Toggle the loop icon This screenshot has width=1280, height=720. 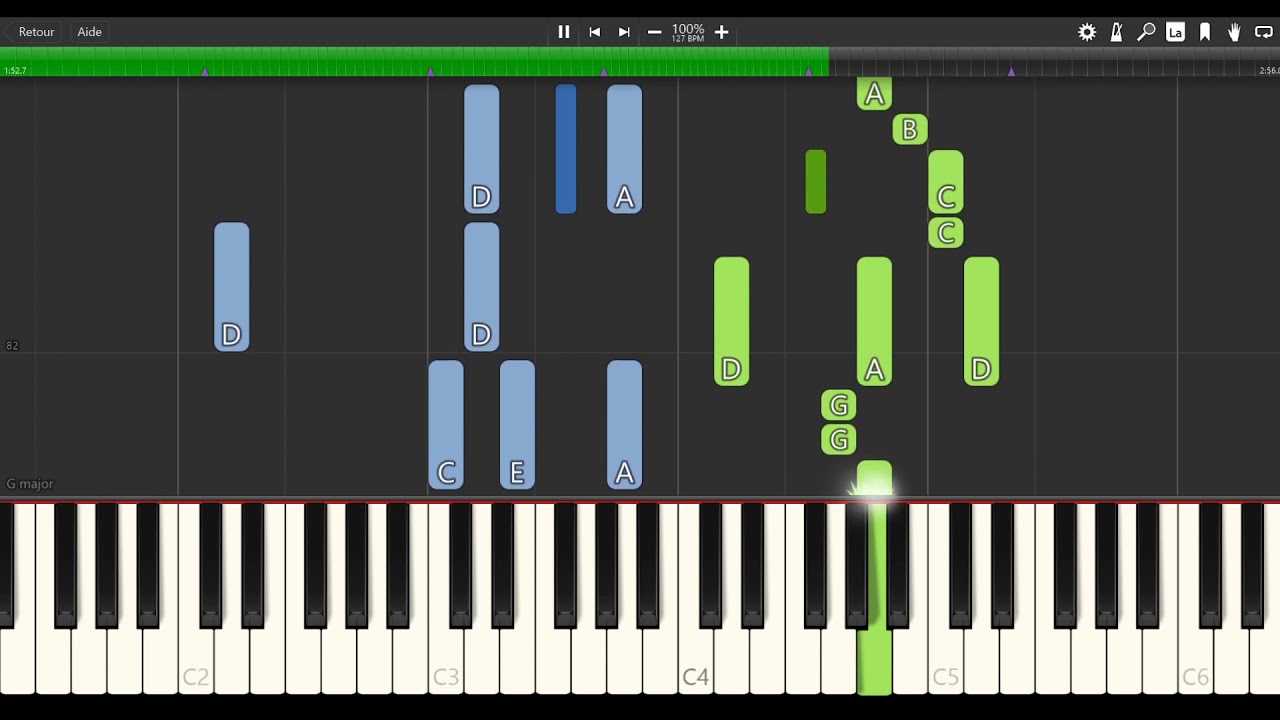(1264, 32)
